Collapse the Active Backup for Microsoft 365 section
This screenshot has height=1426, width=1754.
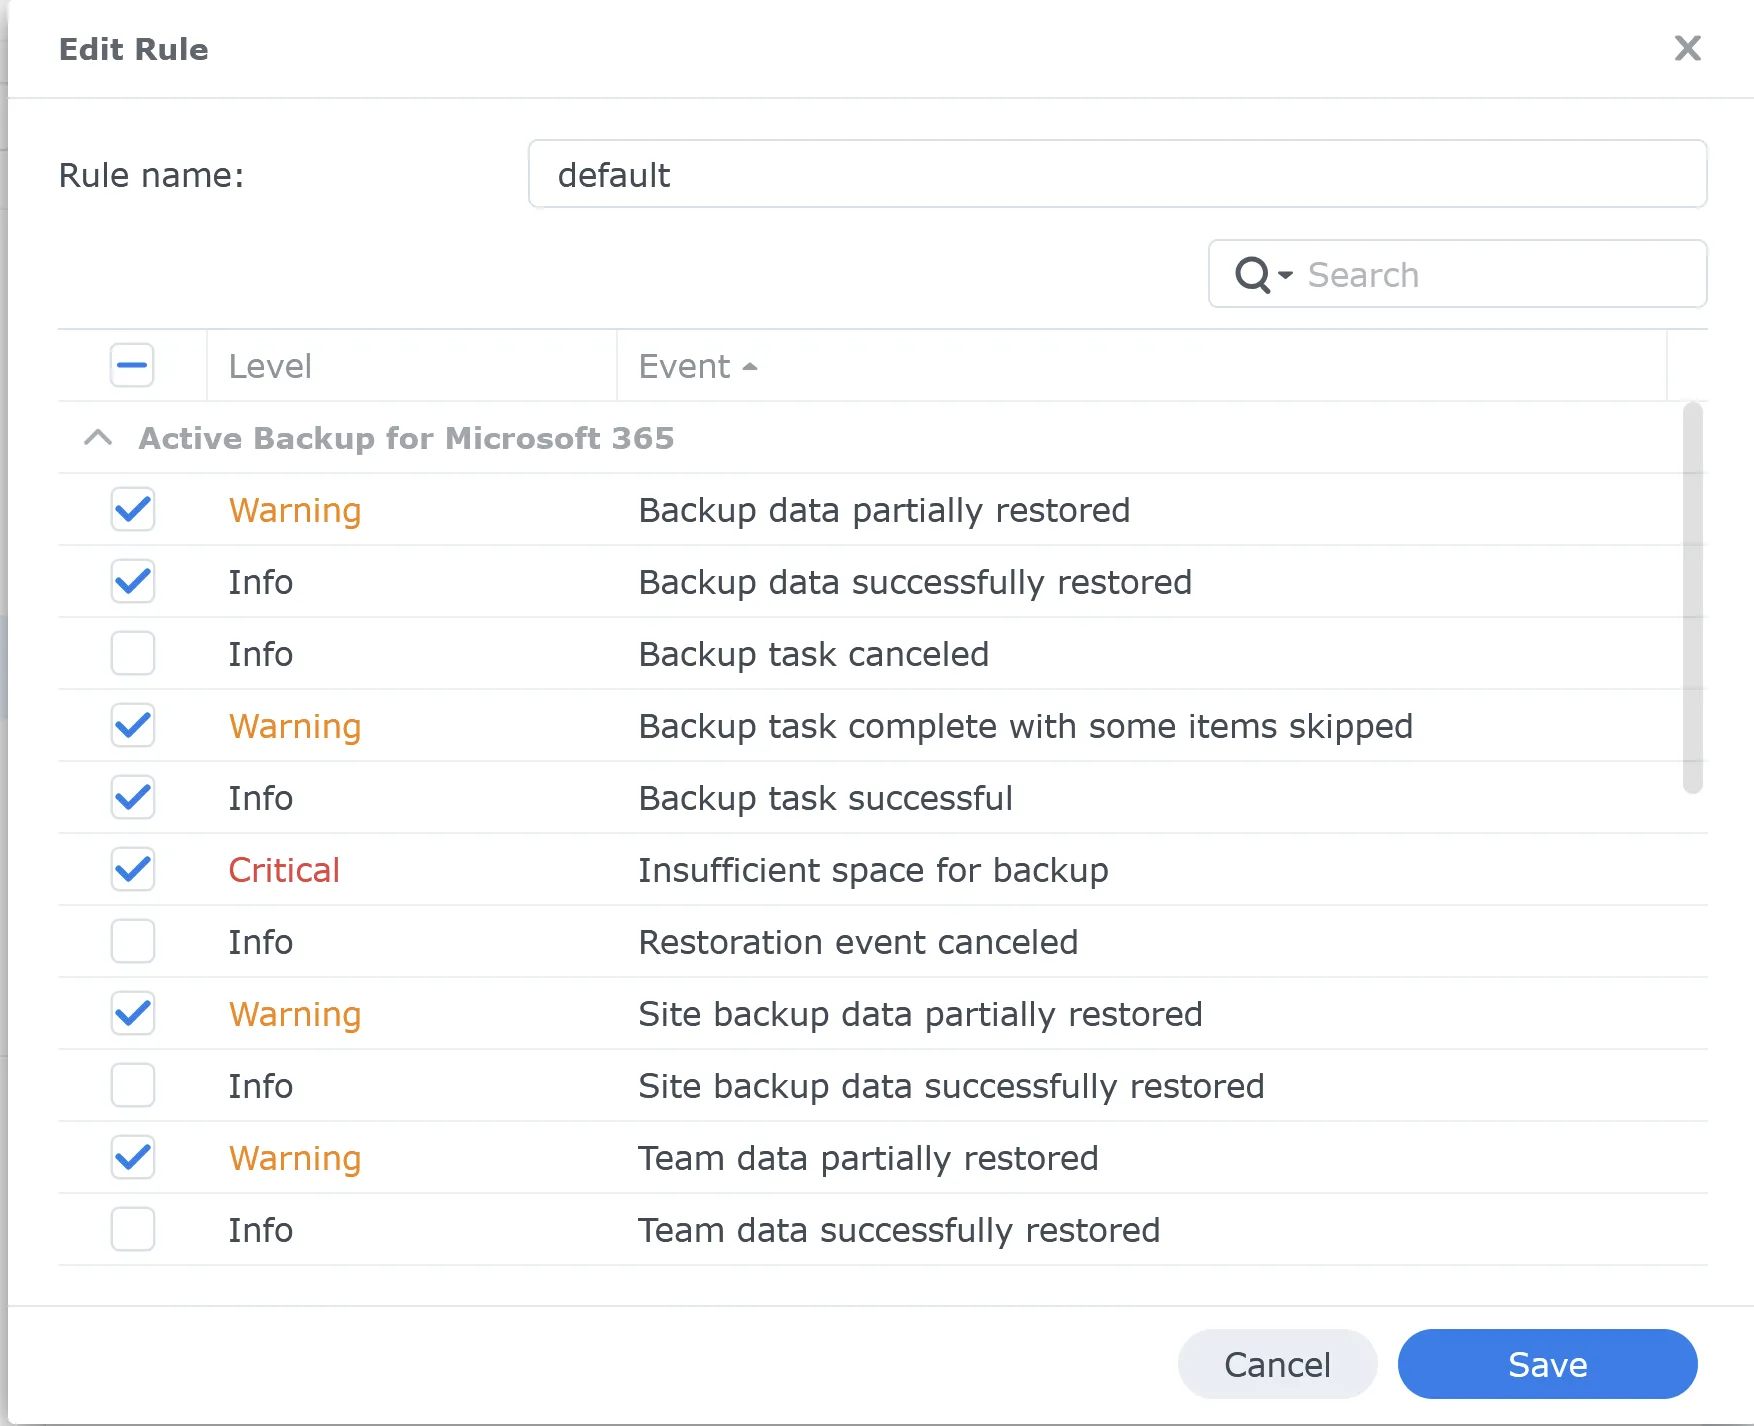click(98, 438)
